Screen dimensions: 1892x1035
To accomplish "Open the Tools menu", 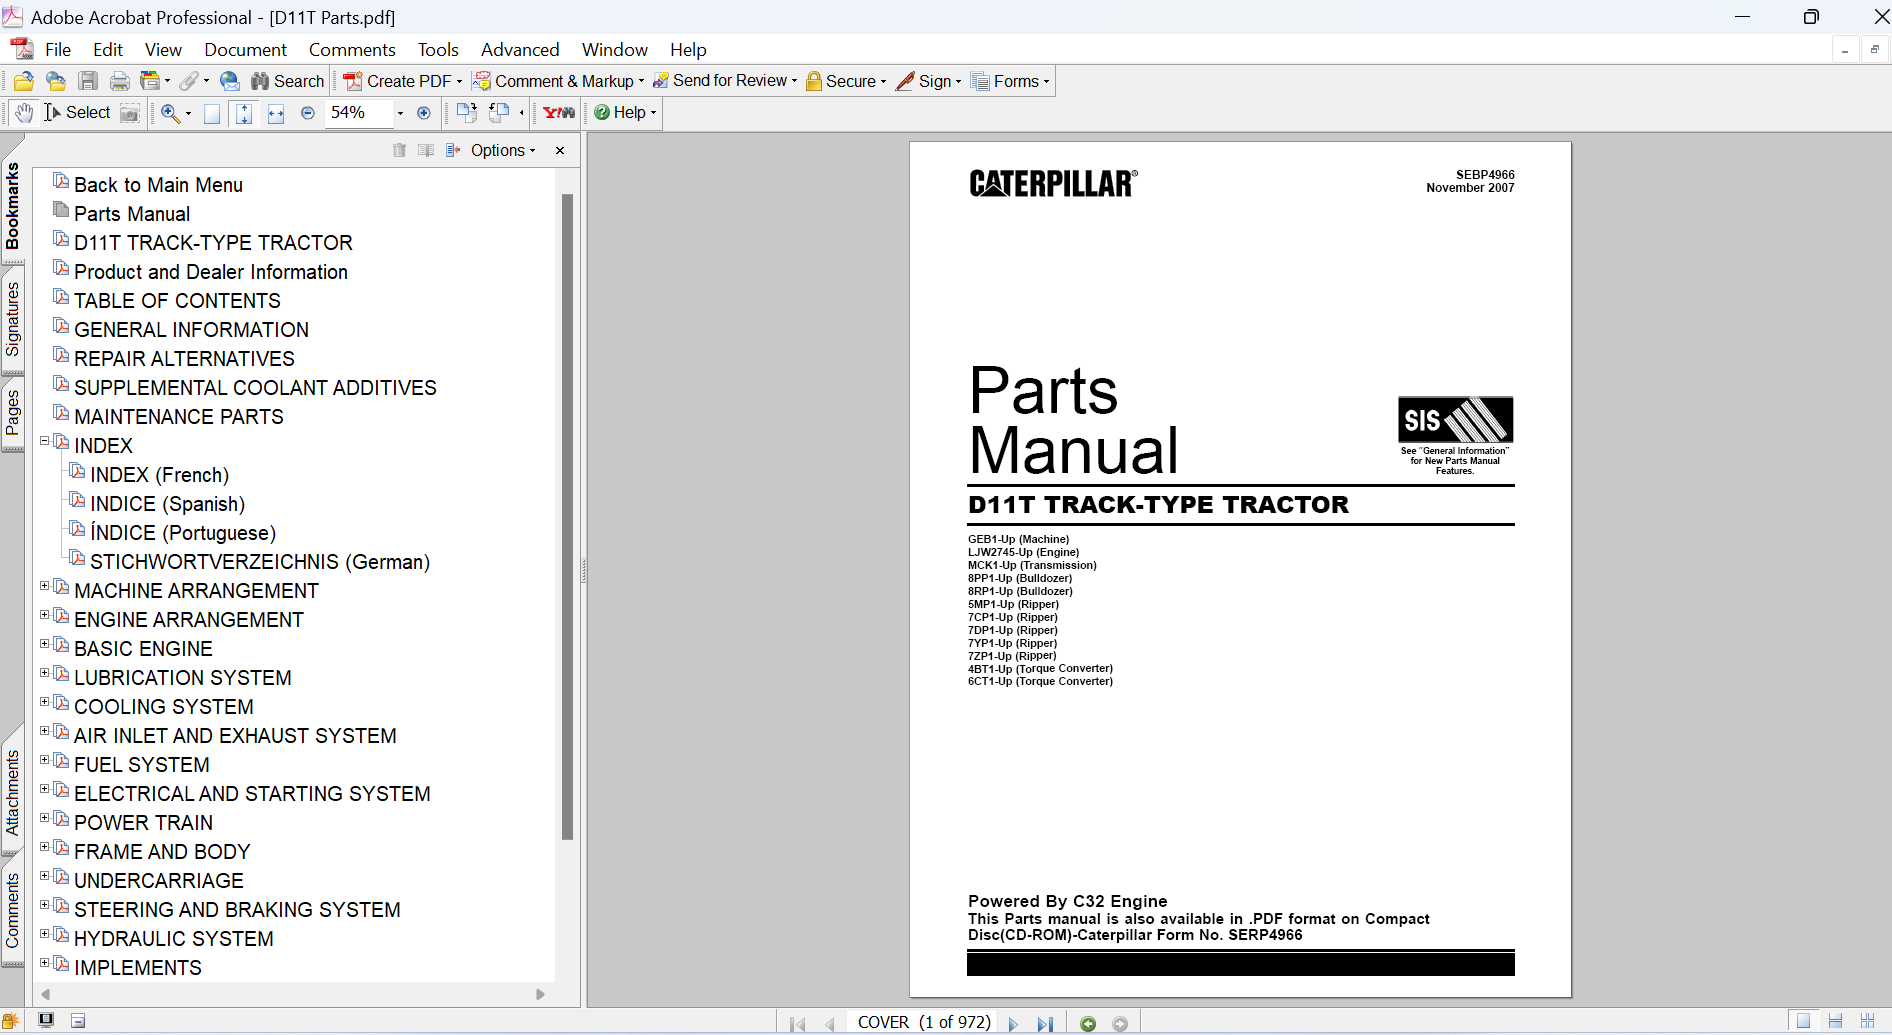I will pos(438,50).
